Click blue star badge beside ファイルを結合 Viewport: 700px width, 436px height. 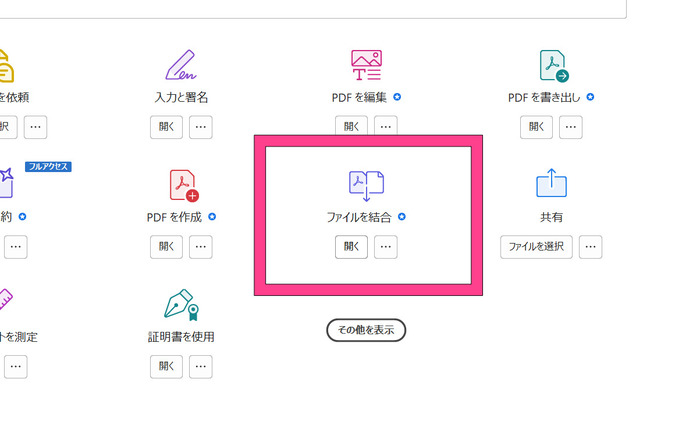tap(402, 216)
